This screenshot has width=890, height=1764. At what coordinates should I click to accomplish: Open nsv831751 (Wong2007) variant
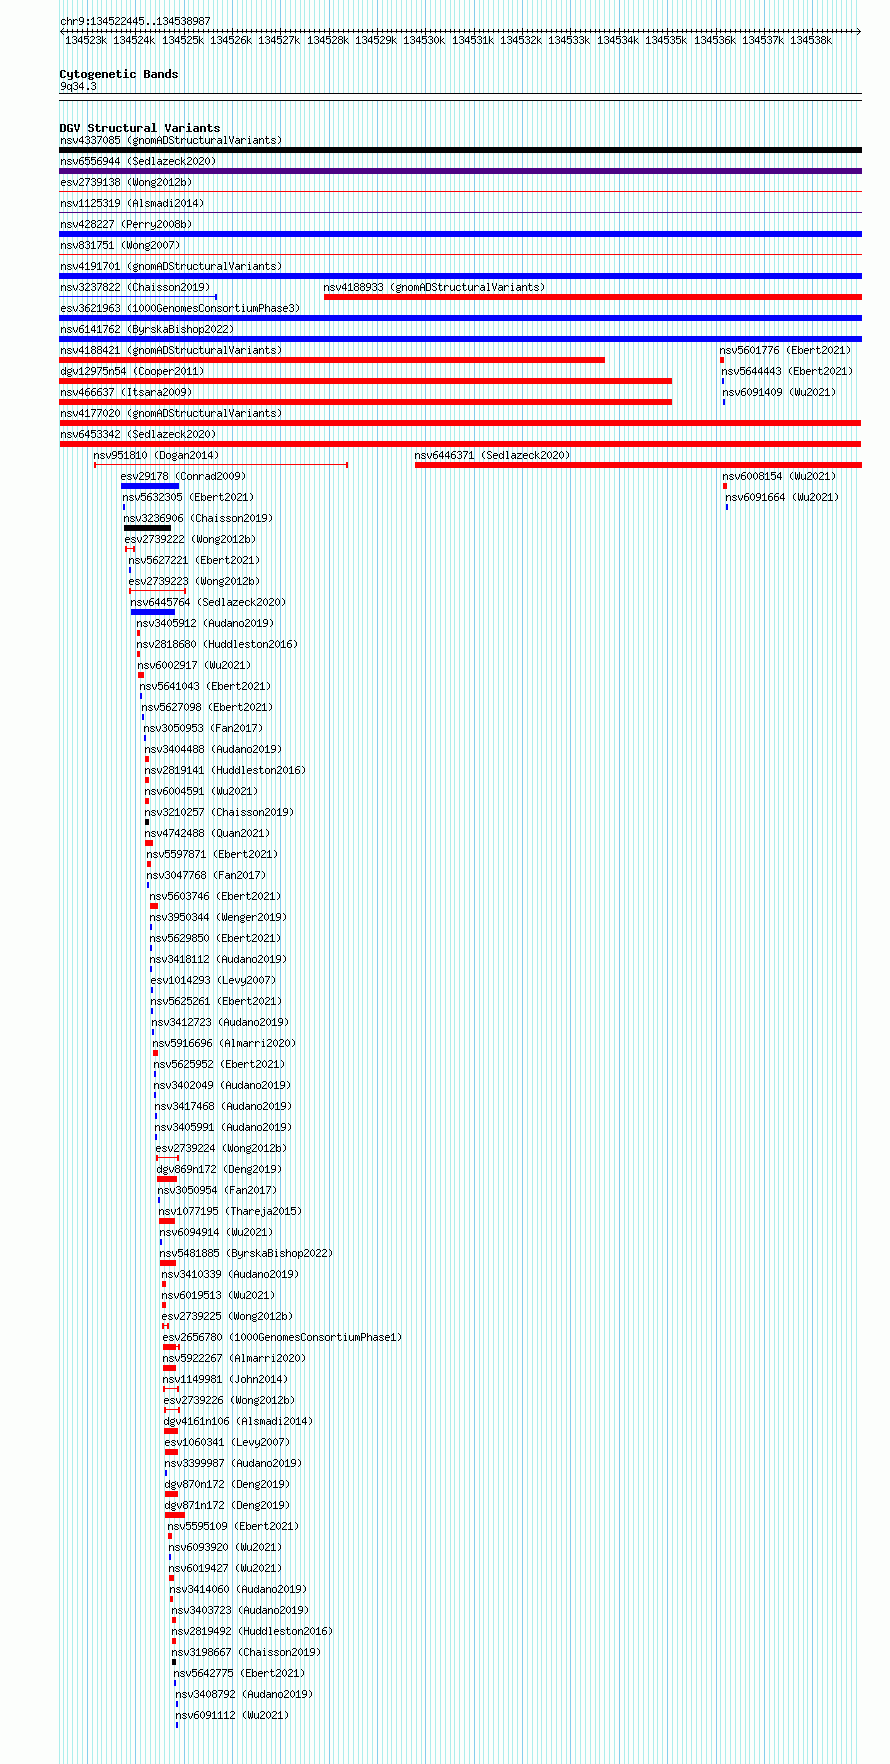120,246
